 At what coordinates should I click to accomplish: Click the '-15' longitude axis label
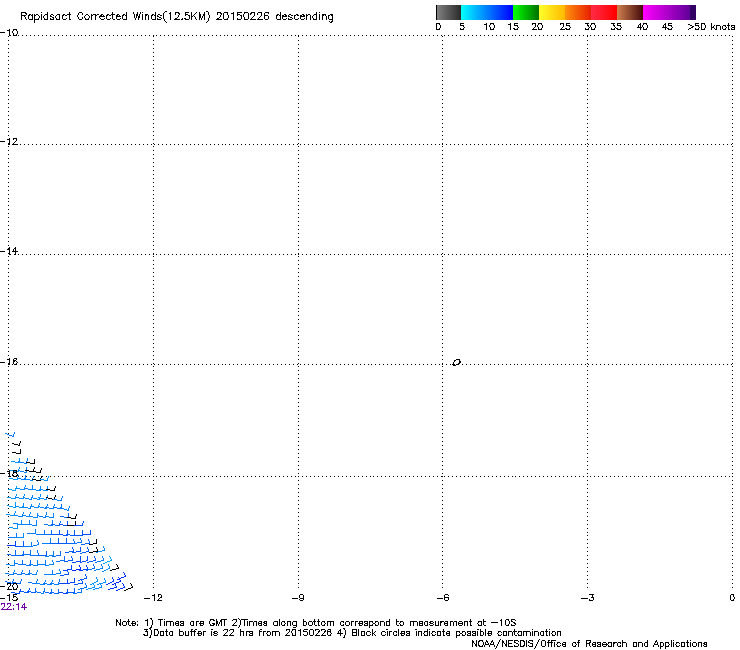pos(9,598)
